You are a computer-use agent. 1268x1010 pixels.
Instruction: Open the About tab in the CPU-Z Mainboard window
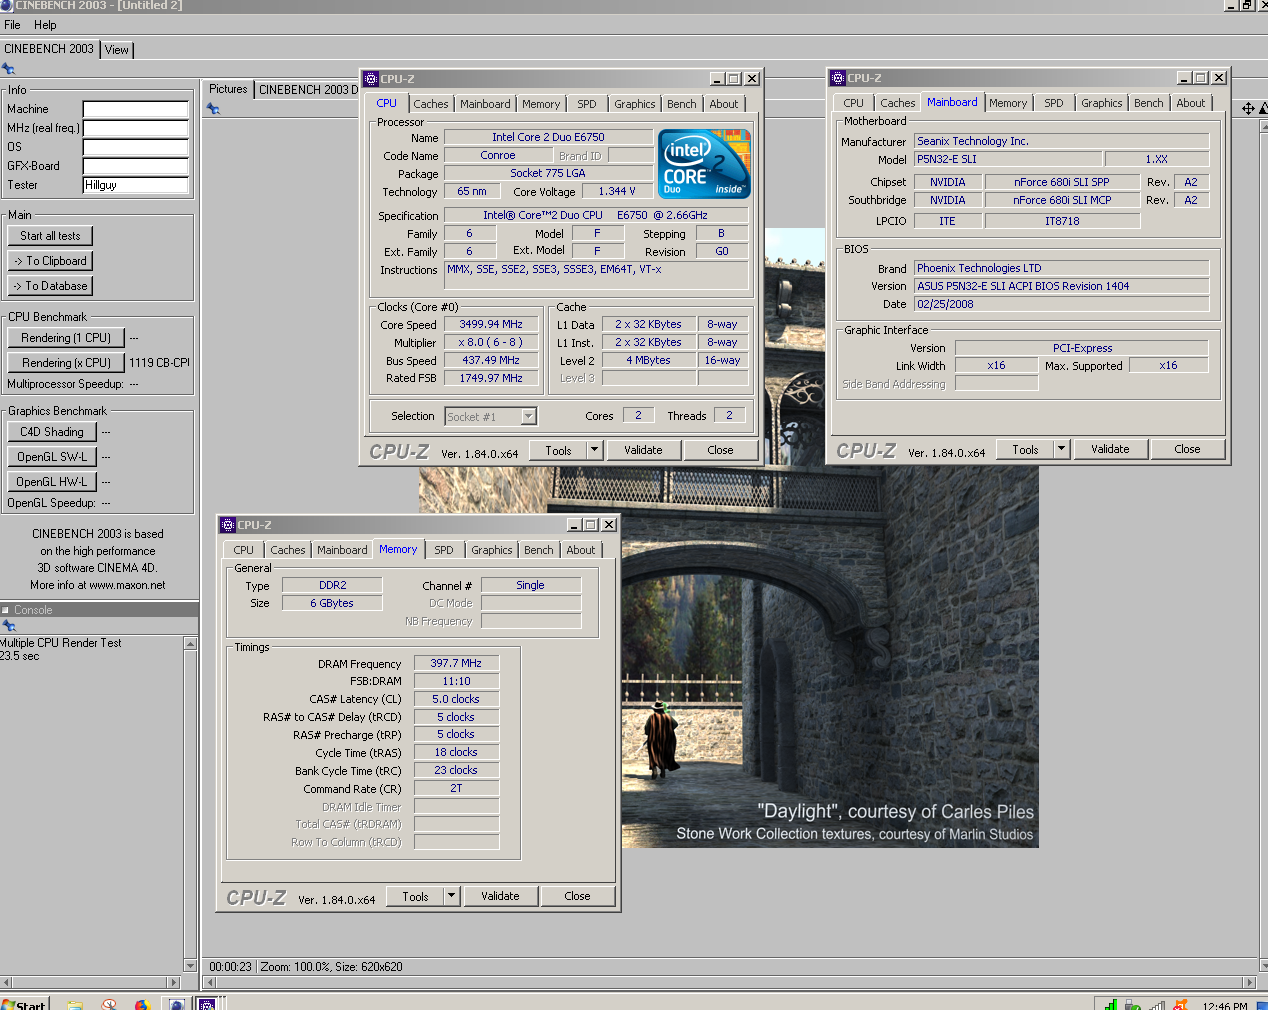pos(1191,103)
